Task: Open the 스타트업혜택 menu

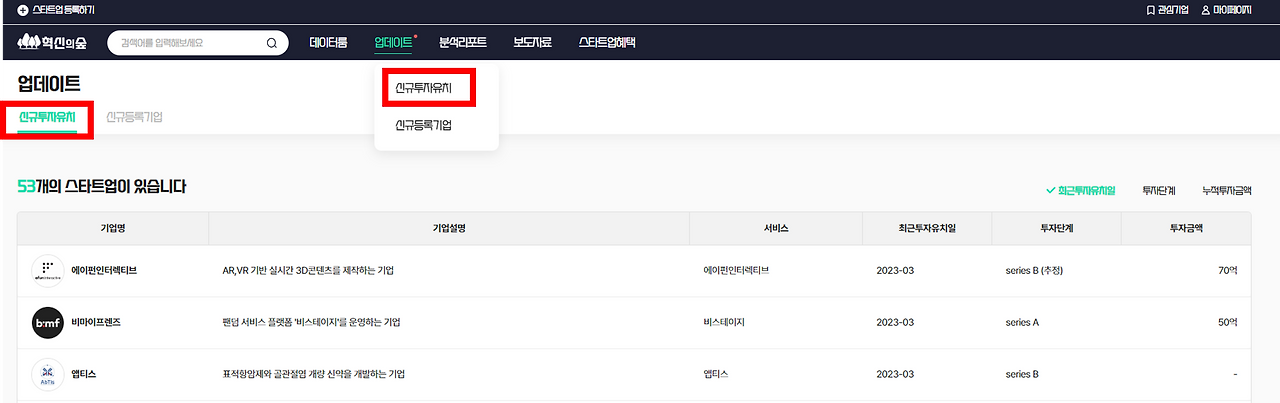Action: [x=607, y=43]
